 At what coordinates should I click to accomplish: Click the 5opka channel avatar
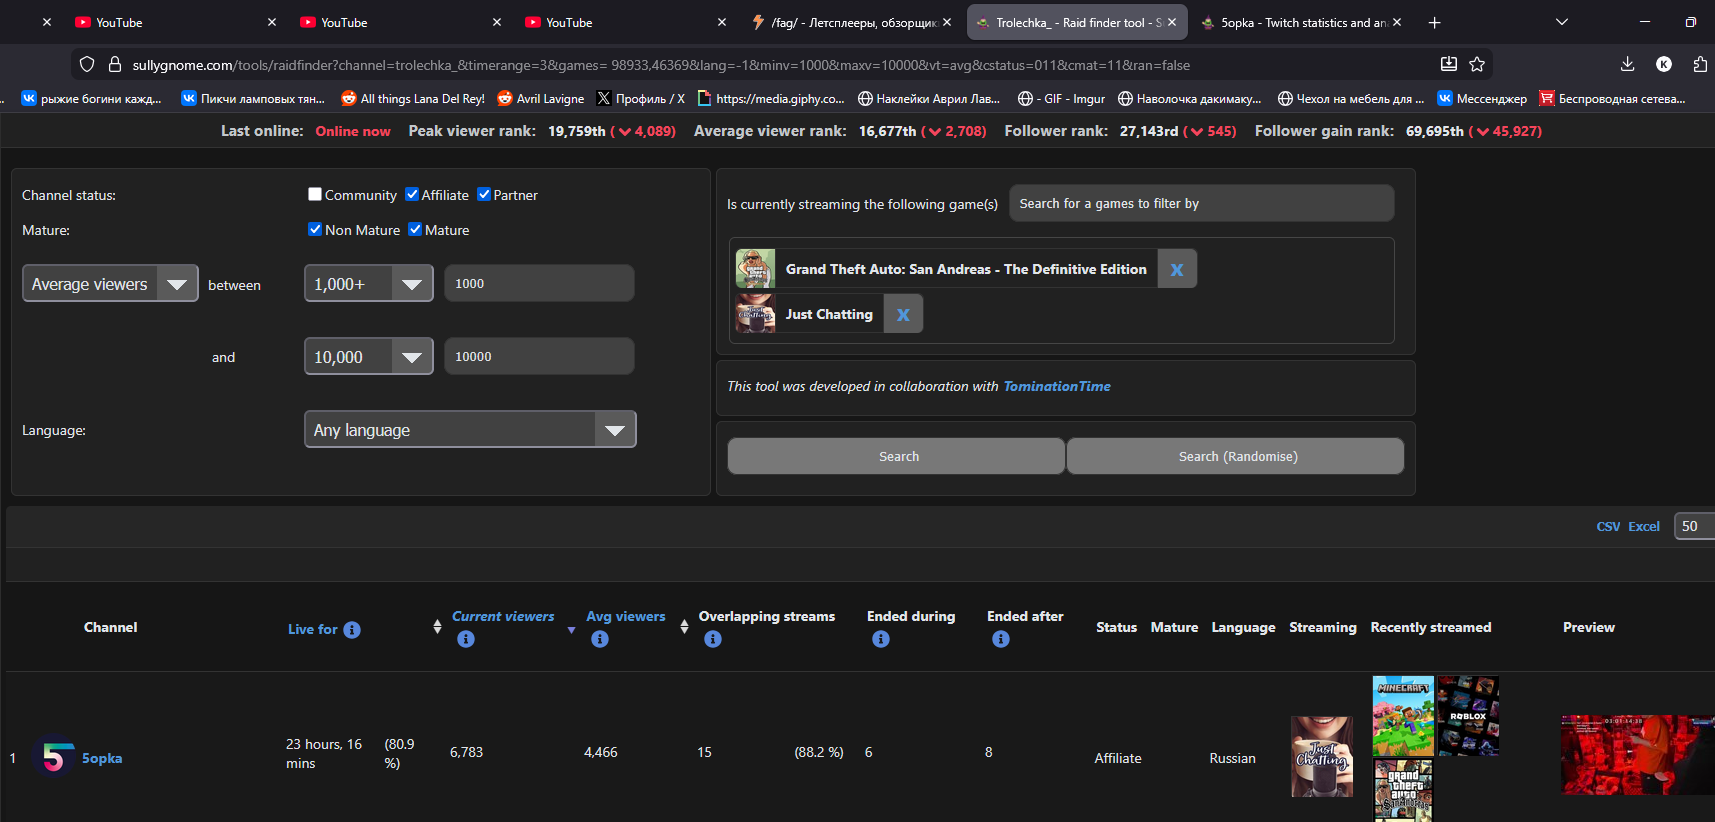(54, 758)
